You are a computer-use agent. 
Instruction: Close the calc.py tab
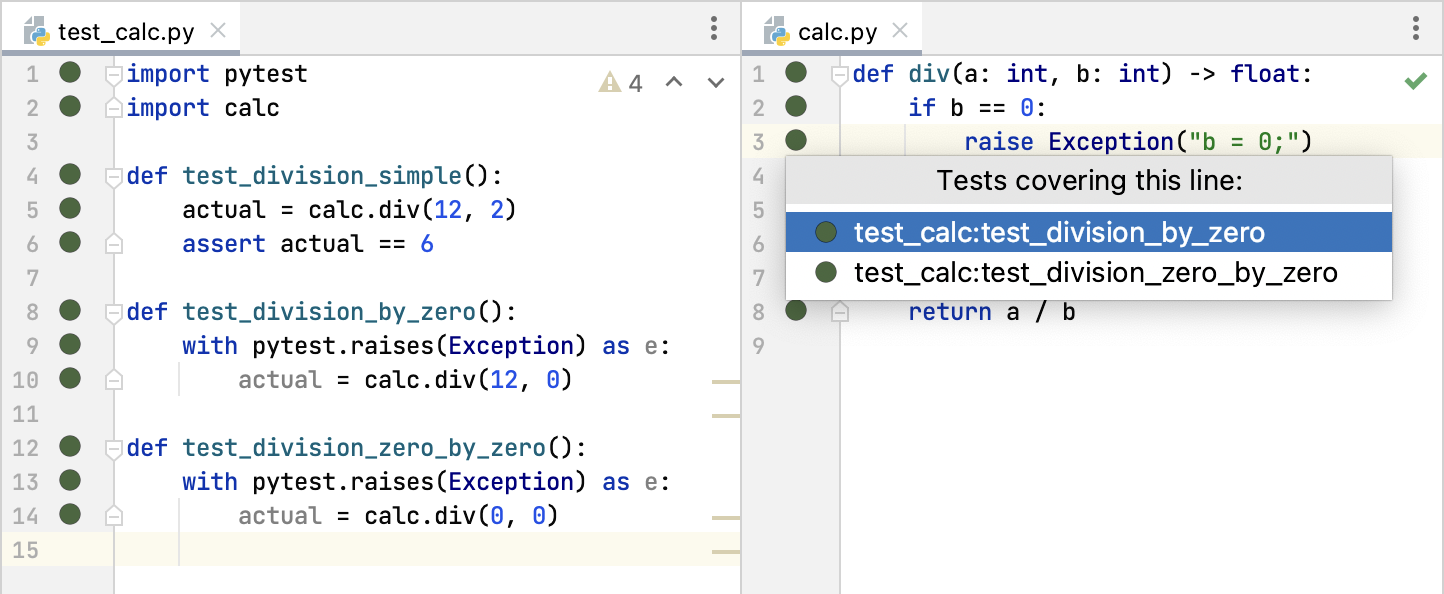(901, 30)
